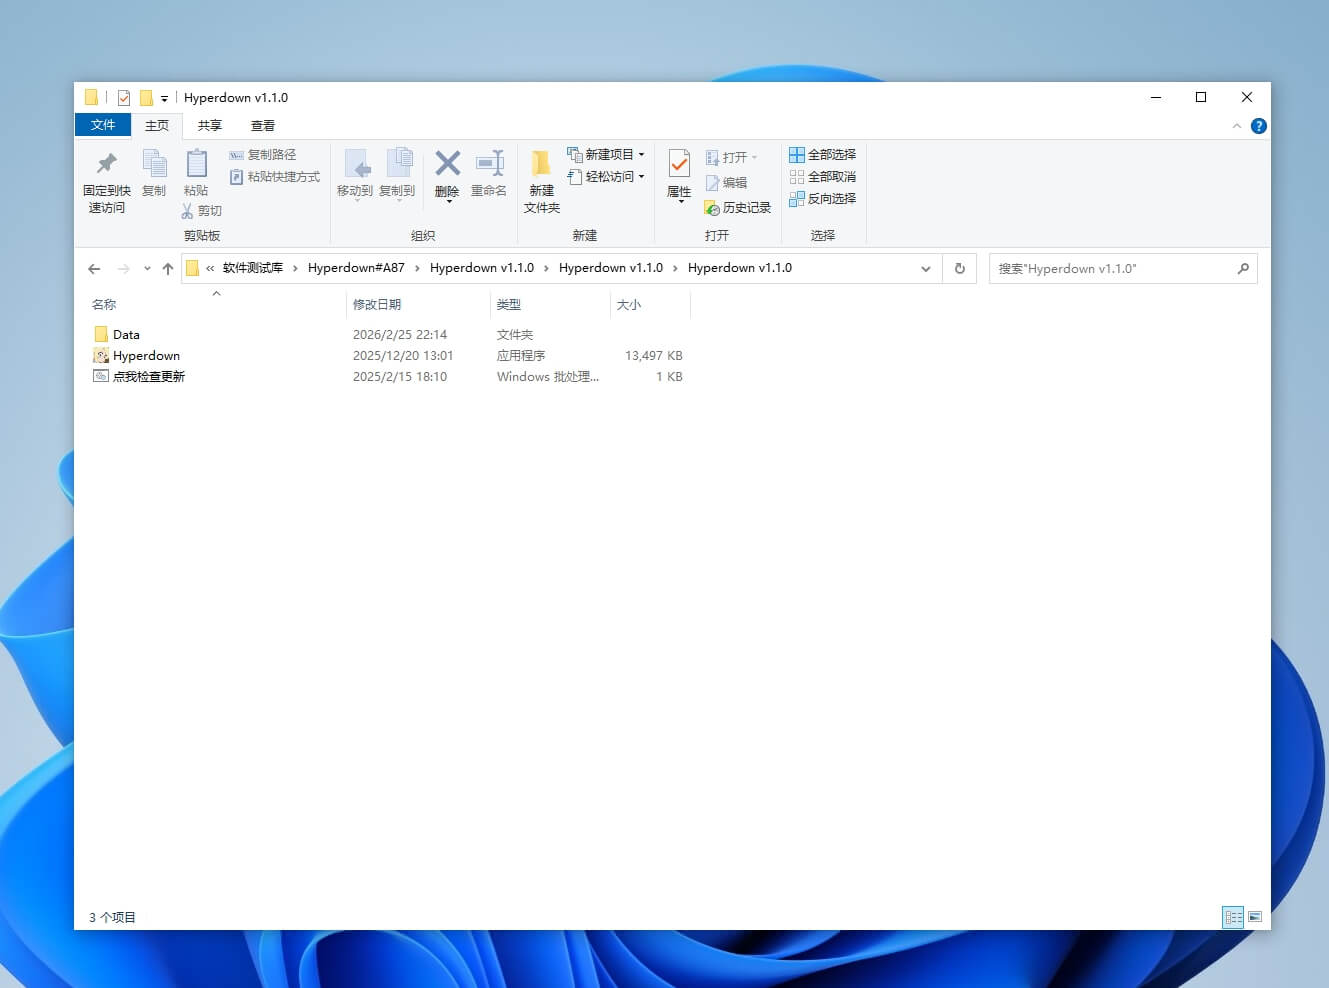Switch to large icons view in status bar
The height and width of the screenshot is (988, 1329).
[1255, 917]
